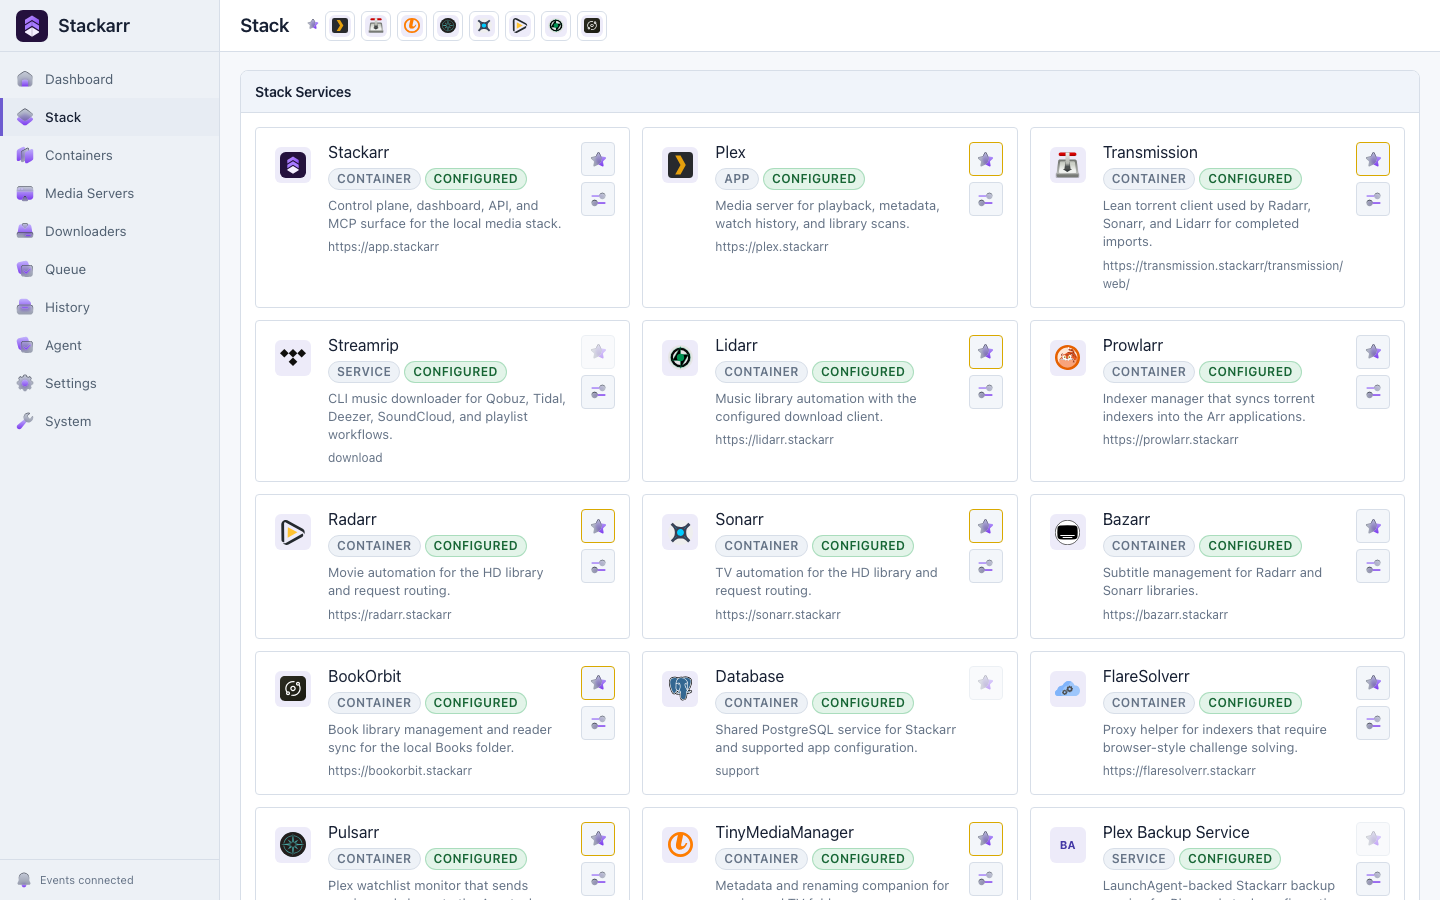Screen dimensions: 1440x900
Task: Unfavorite Sonarr using its star button
Action: [x=986, y=526]
